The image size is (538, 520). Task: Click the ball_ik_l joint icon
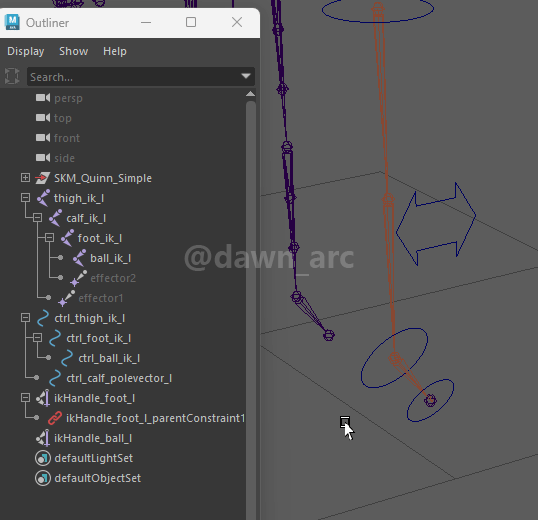pyautogui.click(x=80, y=258)
